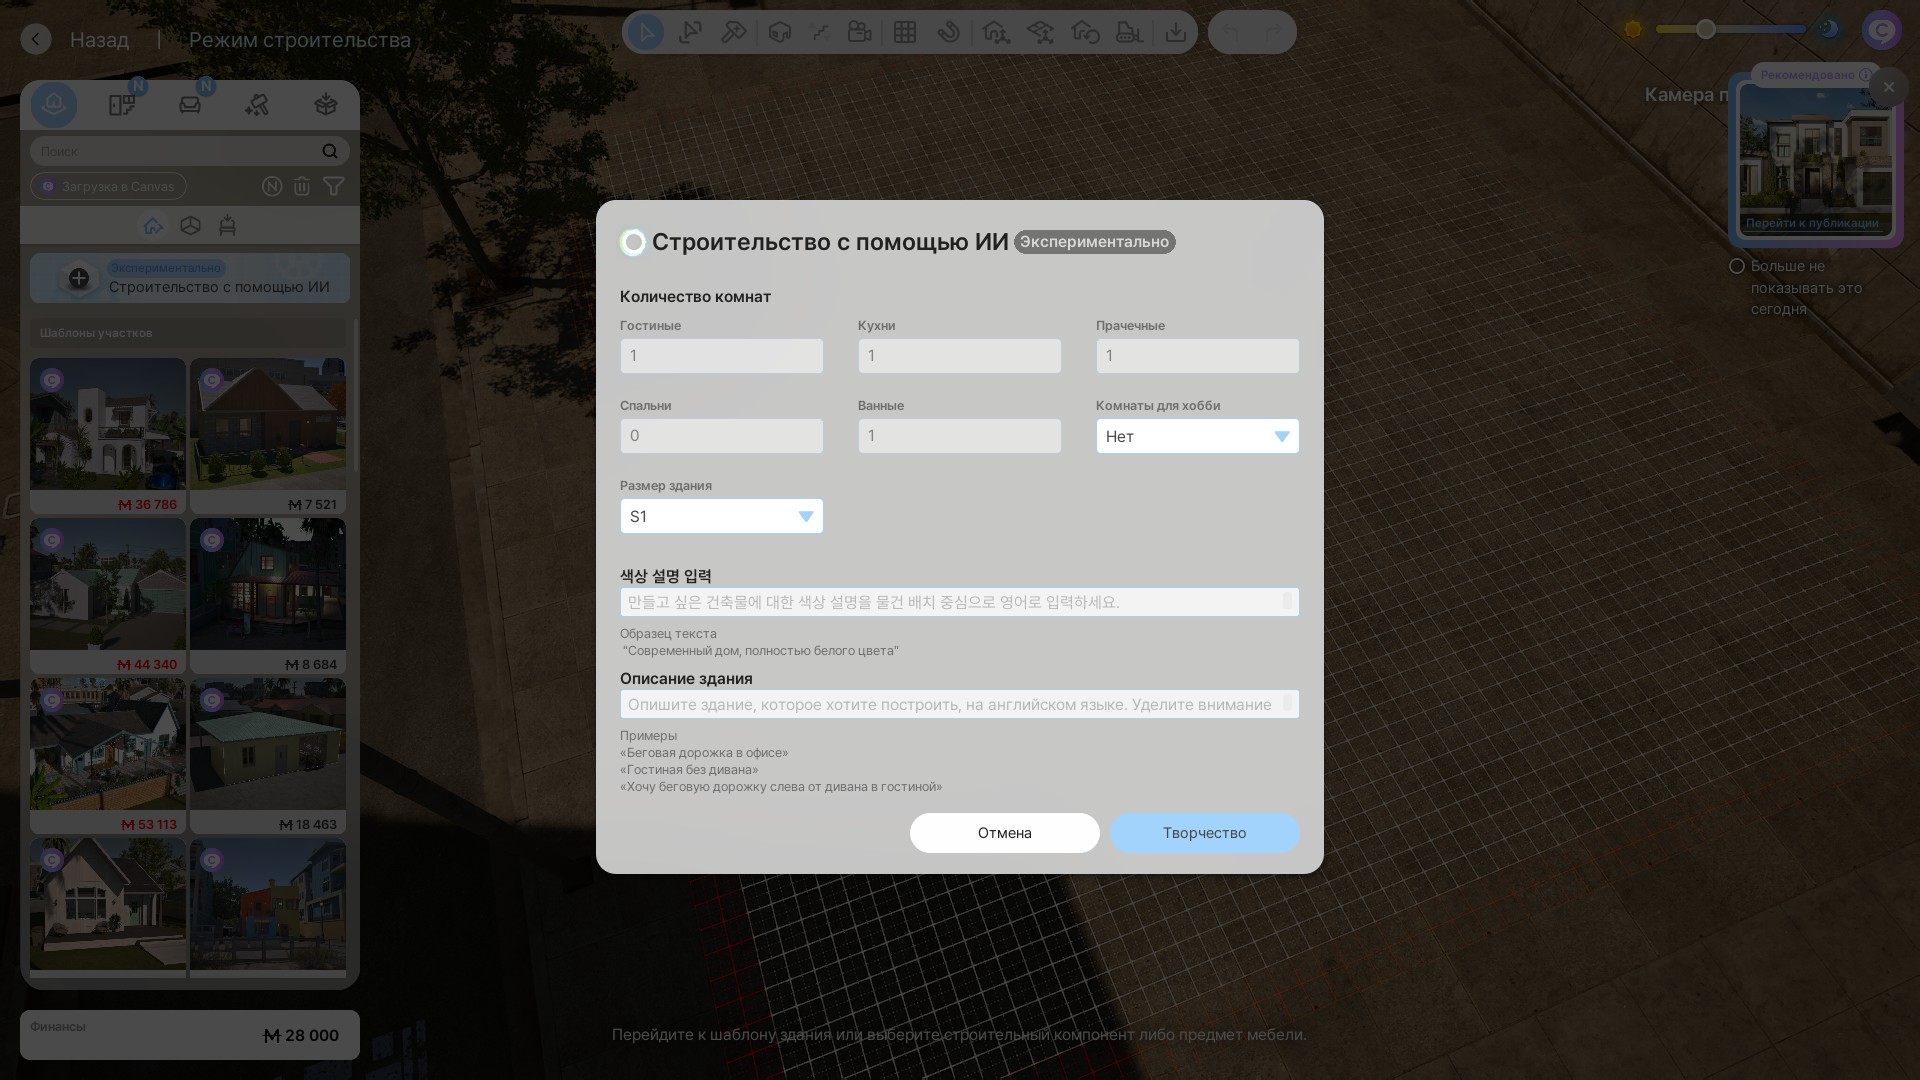Image resolution: width=1920 pixels, height=1080 pixels.
Task: Open the filter funnel icon
Action: click(x=334, y=186)
